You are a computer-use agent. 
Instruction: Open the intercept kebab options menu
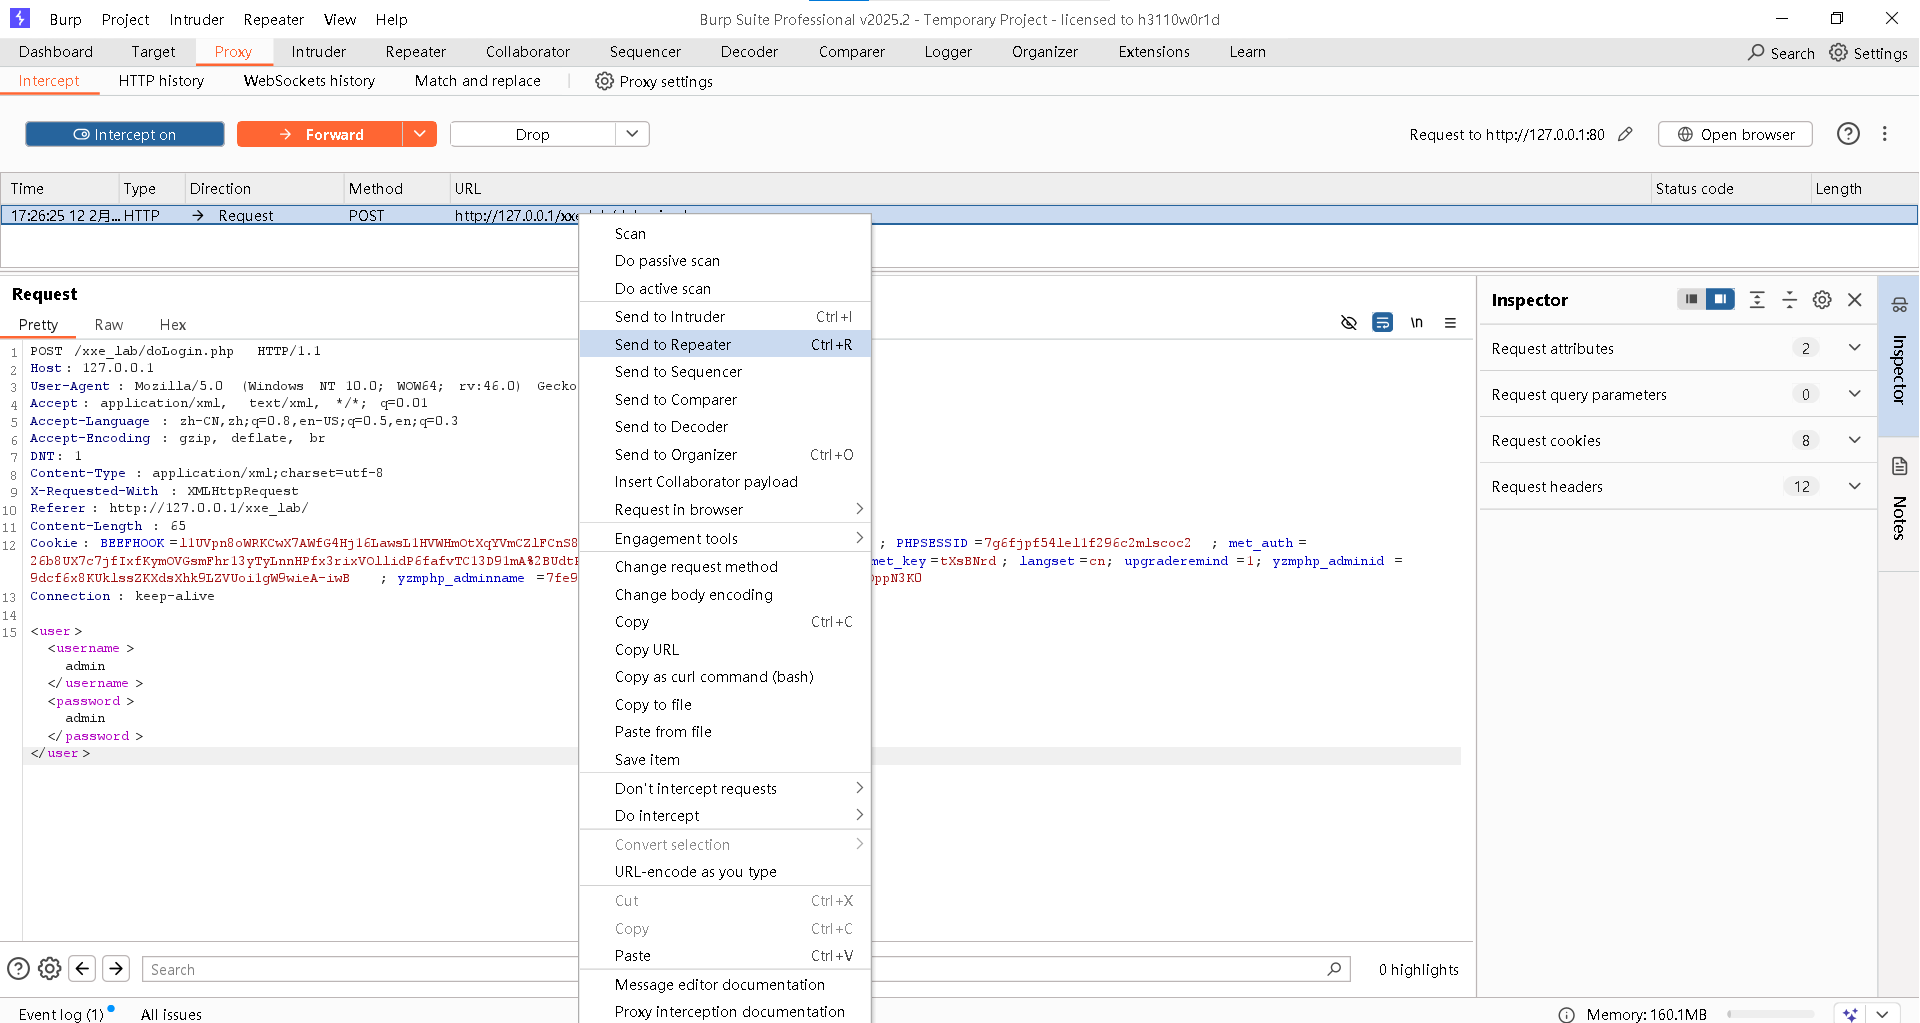(x=1885, y=134)
